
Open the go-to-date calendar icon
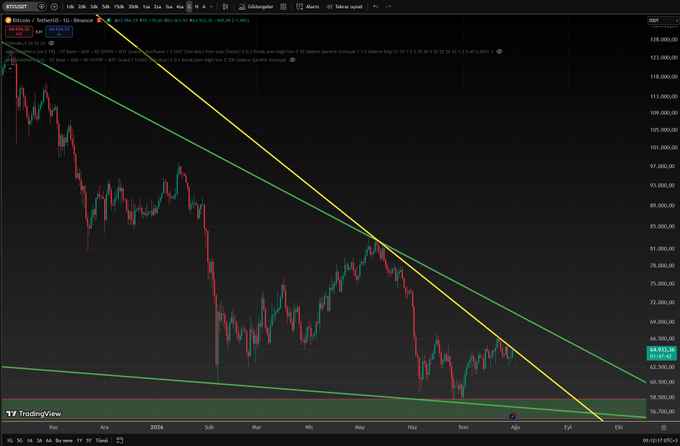coord(120,440)
